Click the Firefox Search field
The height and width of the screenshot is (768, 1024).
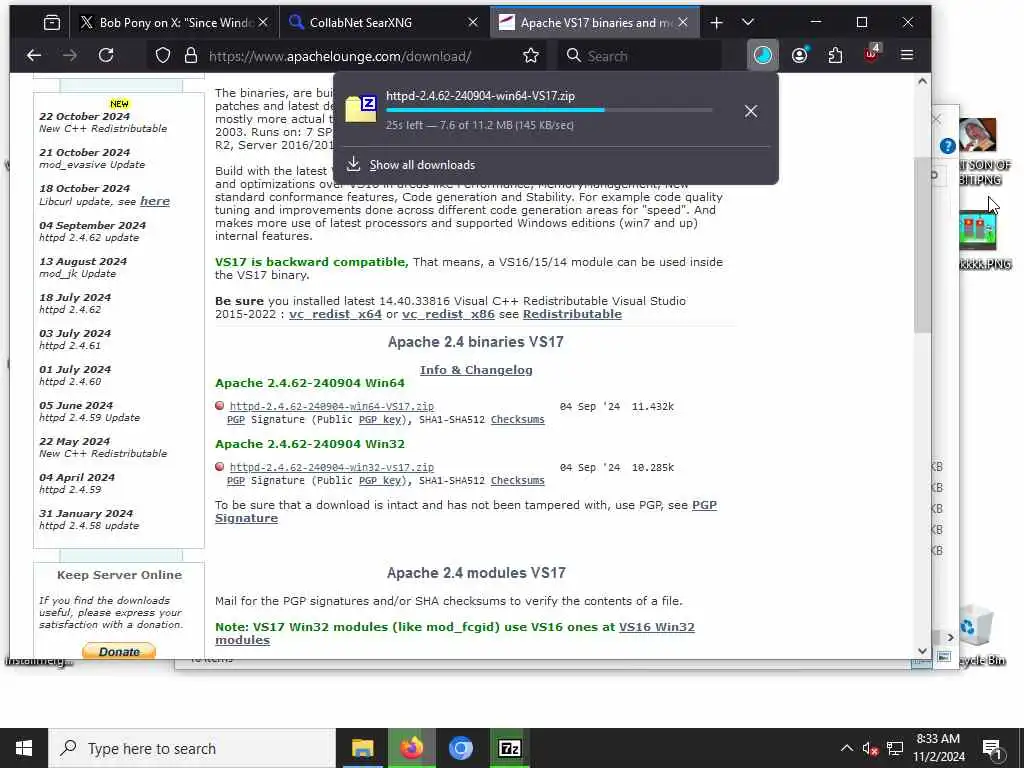(x=640, y=56)
